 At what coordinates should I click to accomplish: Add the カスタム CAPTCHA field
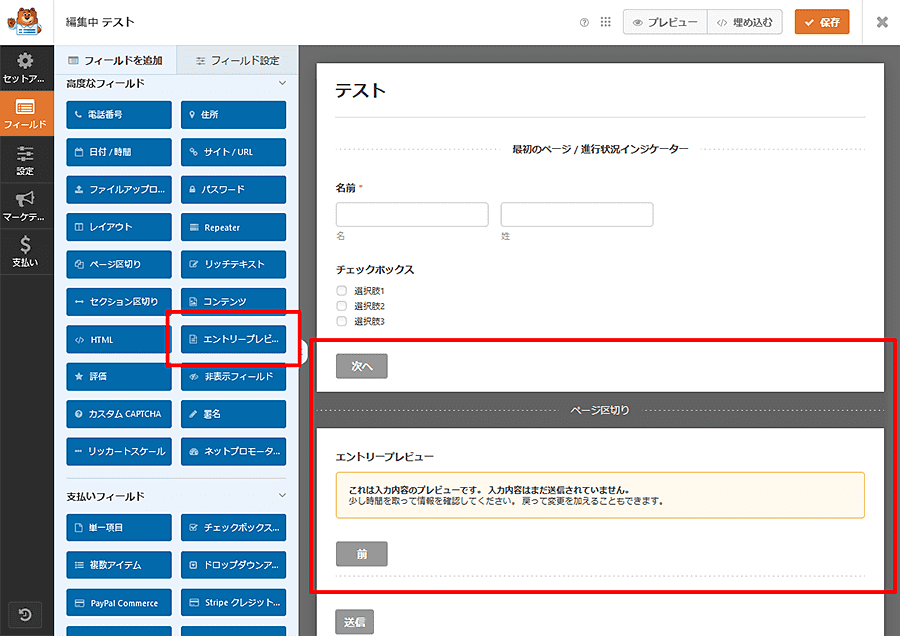pos(119,414)
